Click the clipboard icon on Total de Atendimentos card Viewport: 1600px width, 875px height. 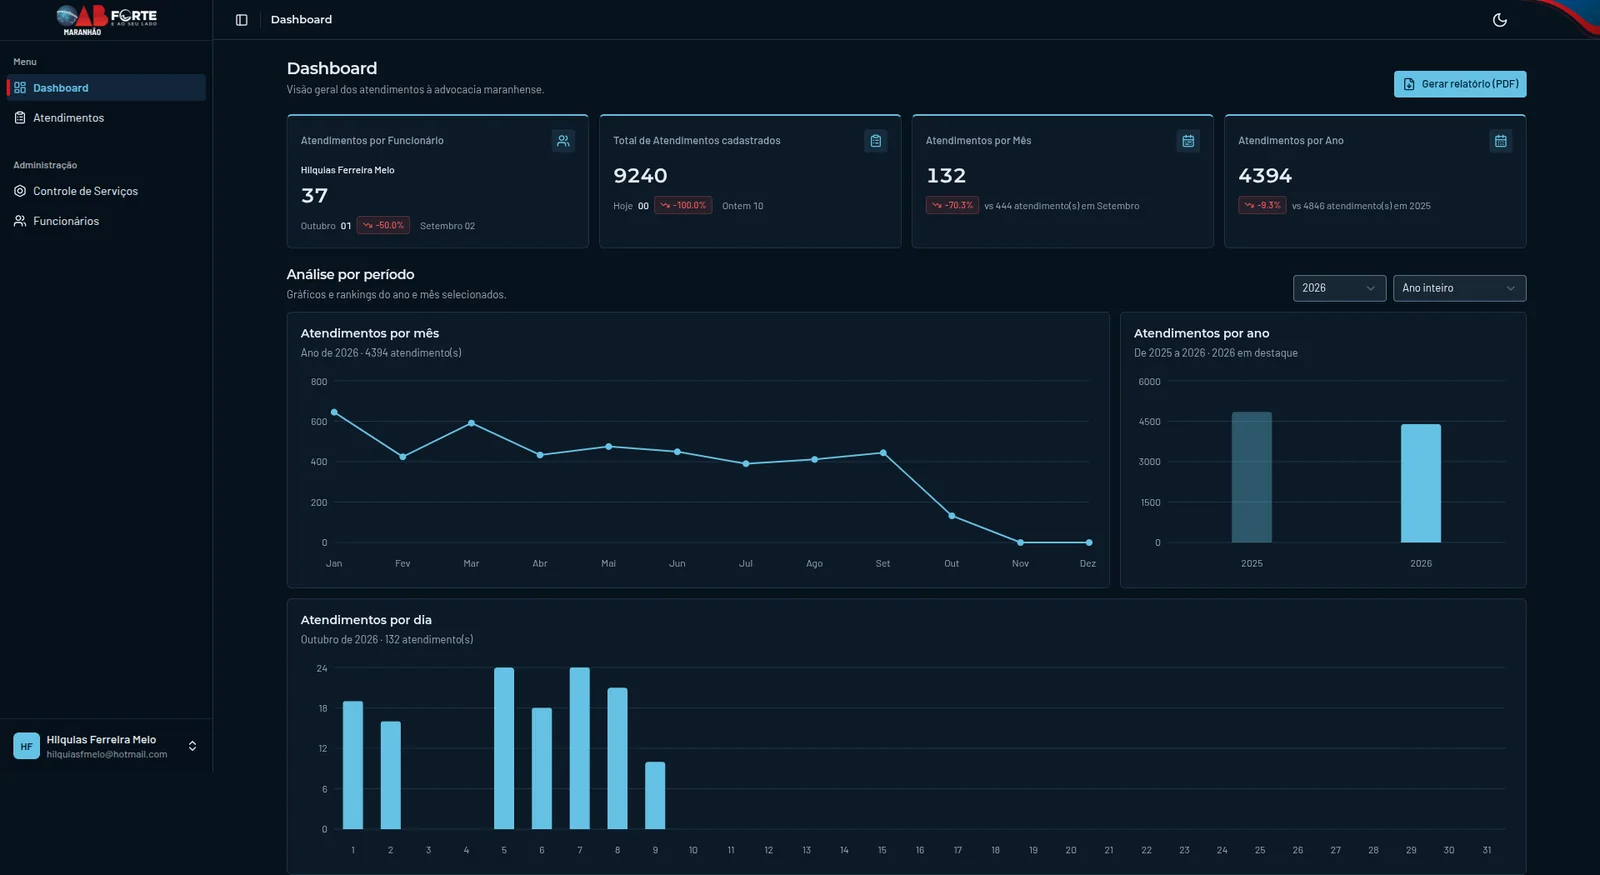[875, 141]
